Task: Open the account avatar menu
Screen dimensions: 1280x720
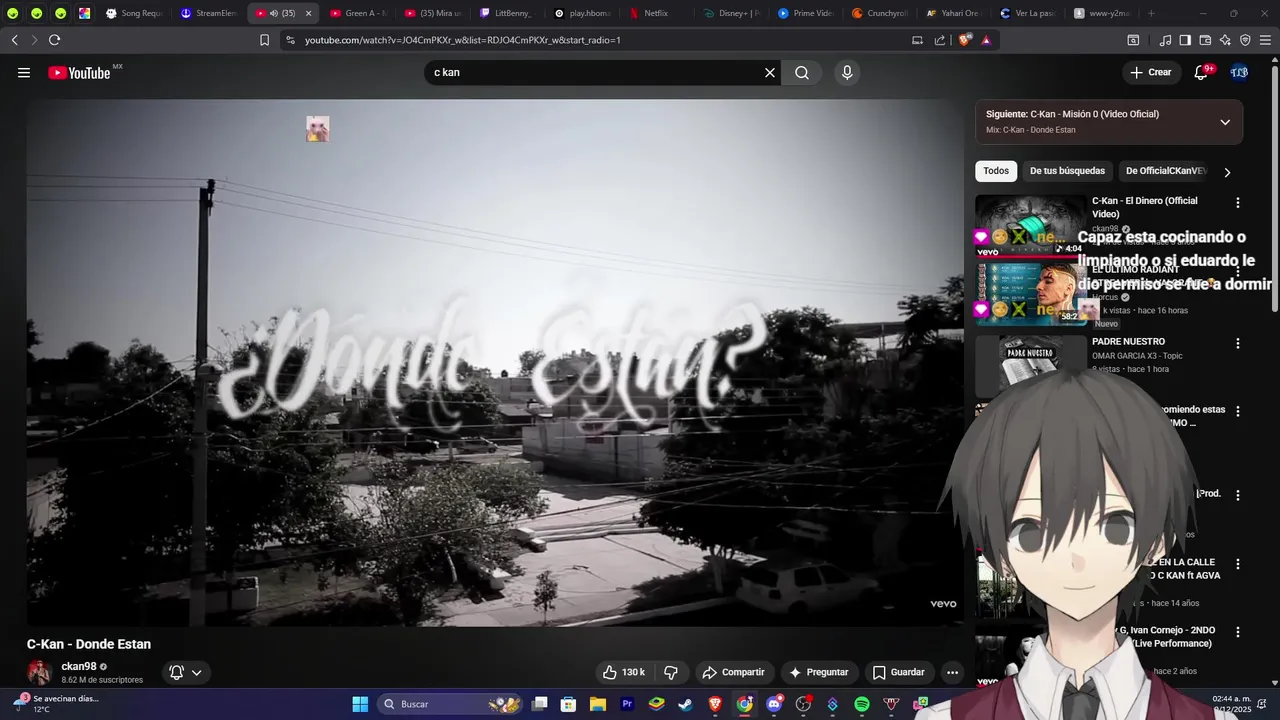Action: coord(1239,72)
